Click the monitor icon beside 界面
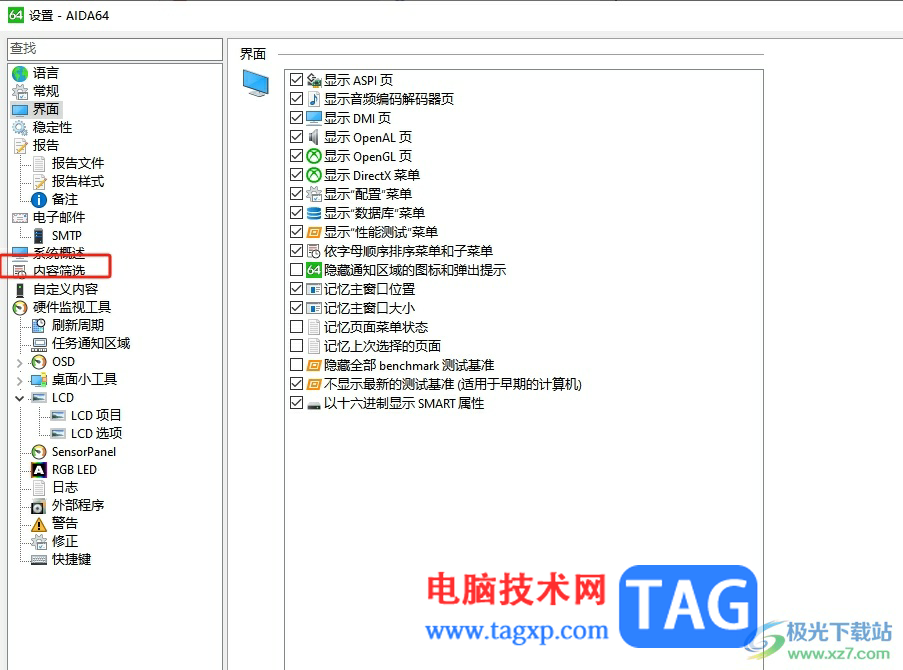Viewport: 903px width, 670px height. [x=20, y=109]
